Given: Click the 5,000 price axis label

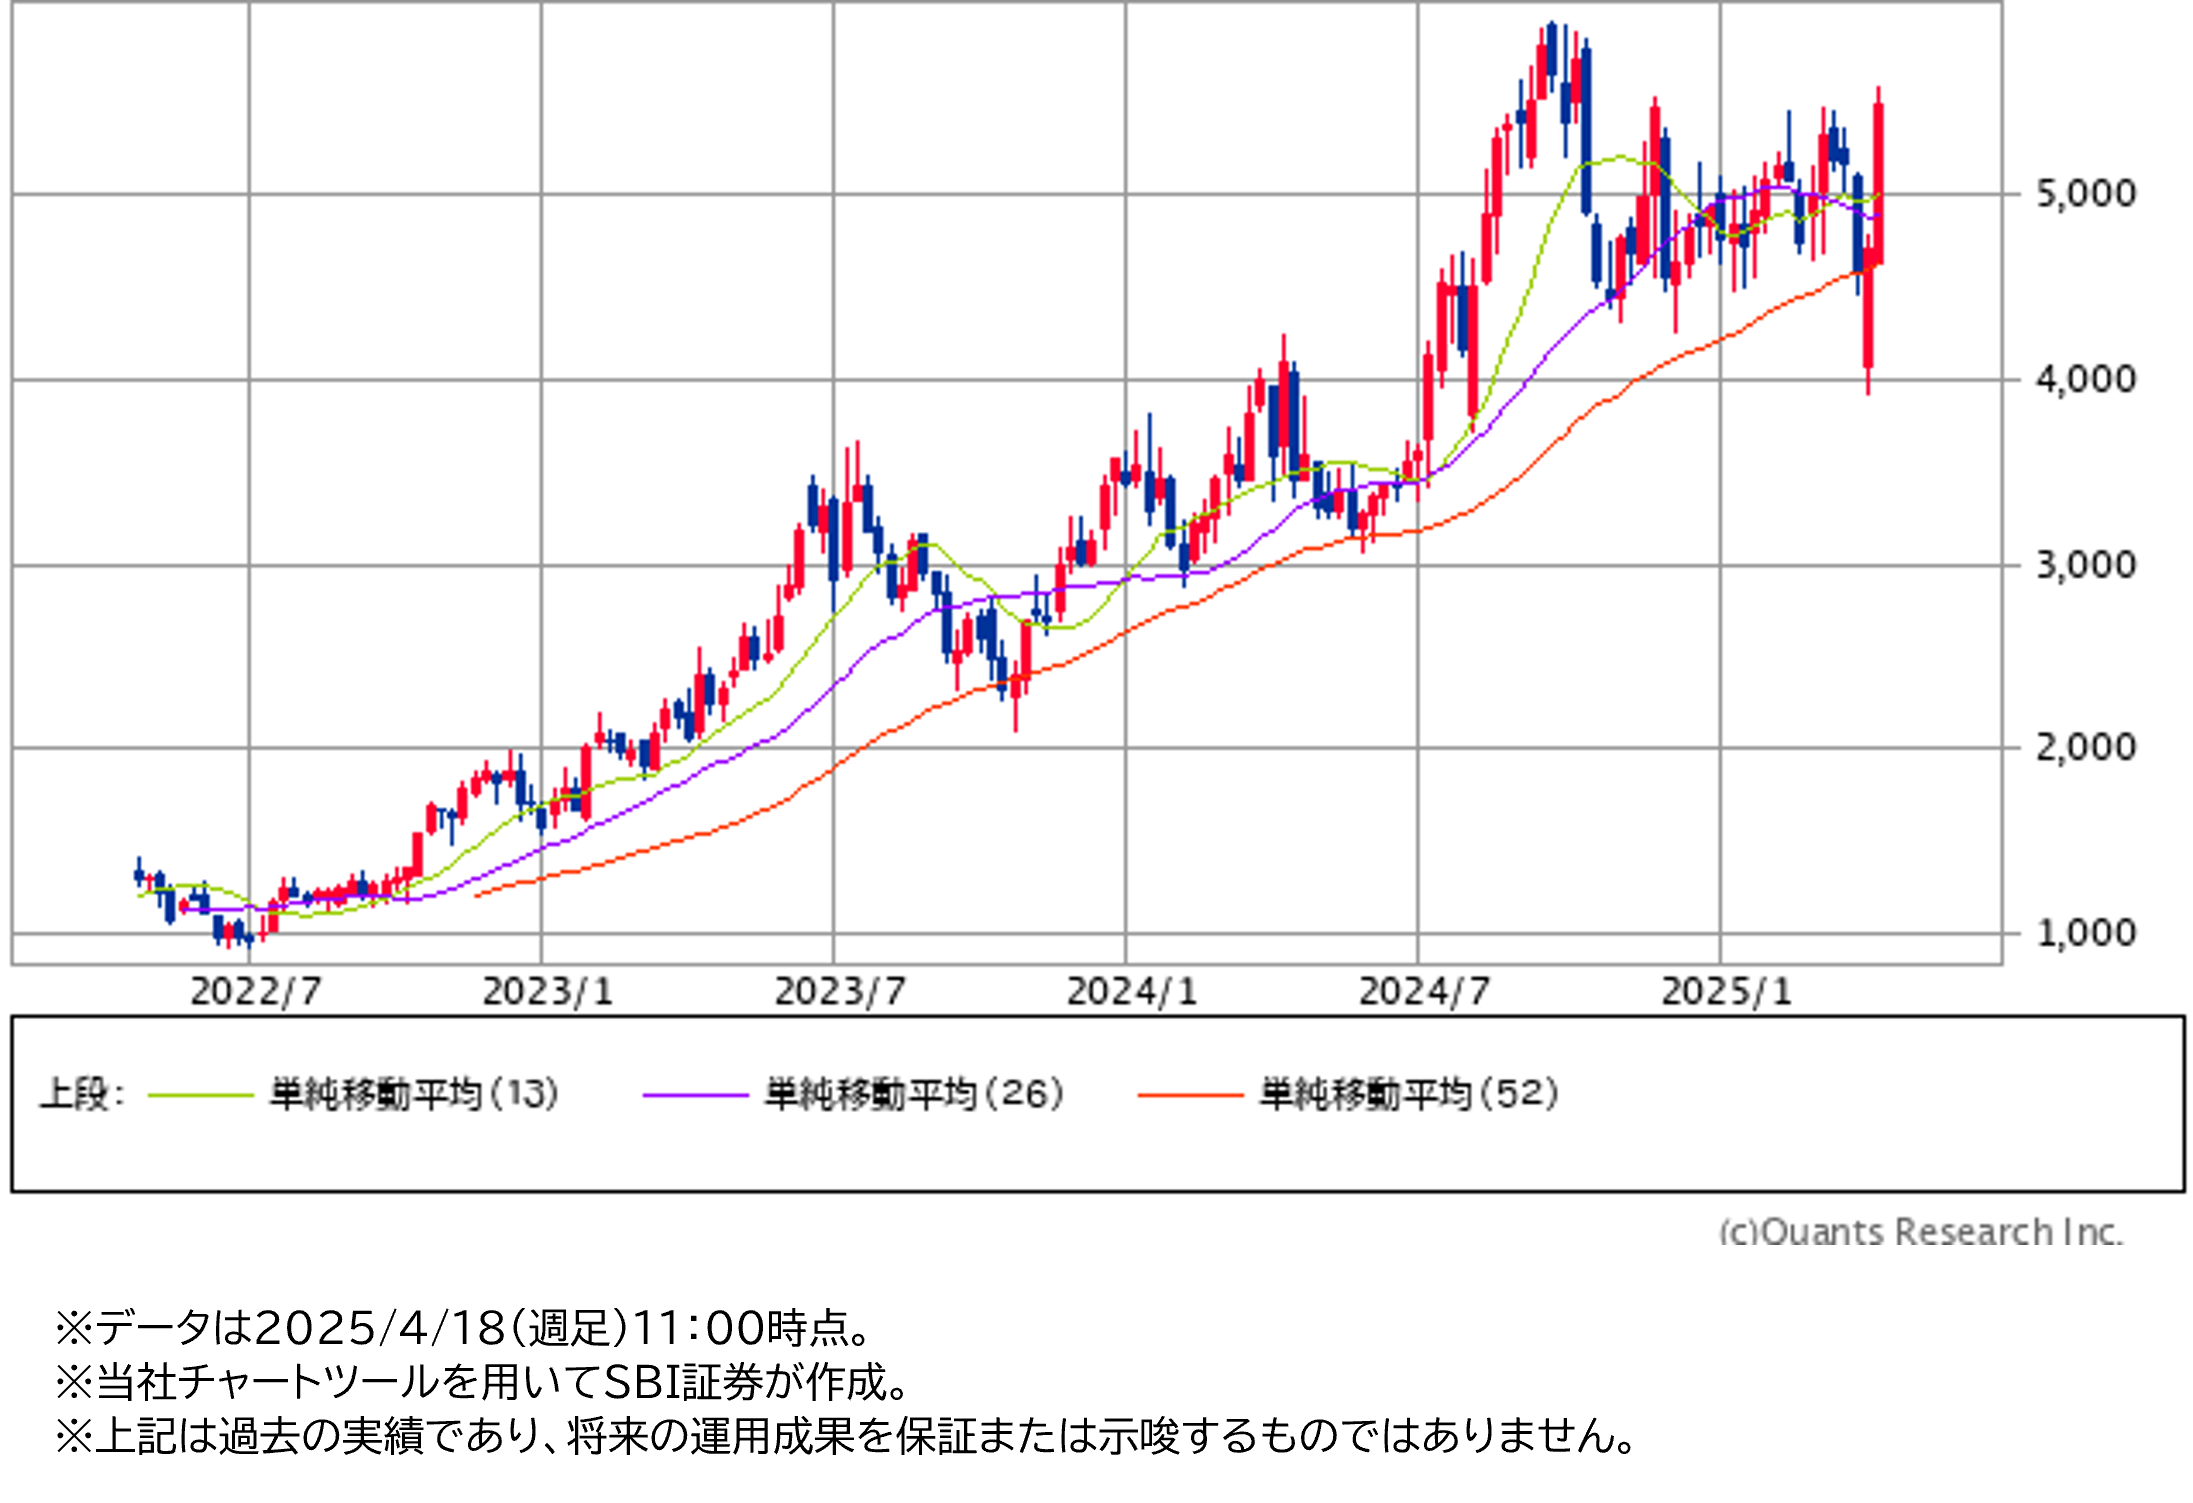Looking at the screenshot, I should 2086,194.
